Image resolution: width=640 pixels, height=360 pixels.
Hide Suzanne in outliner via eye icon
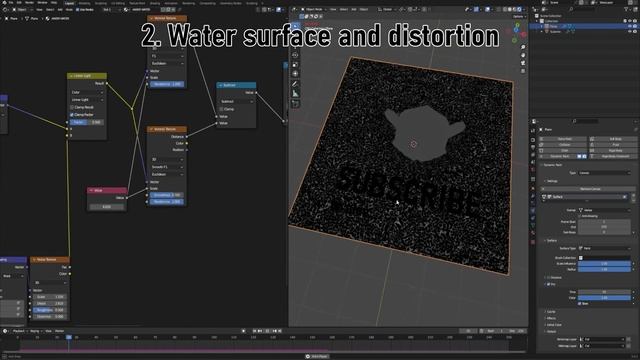coord(630,31)
